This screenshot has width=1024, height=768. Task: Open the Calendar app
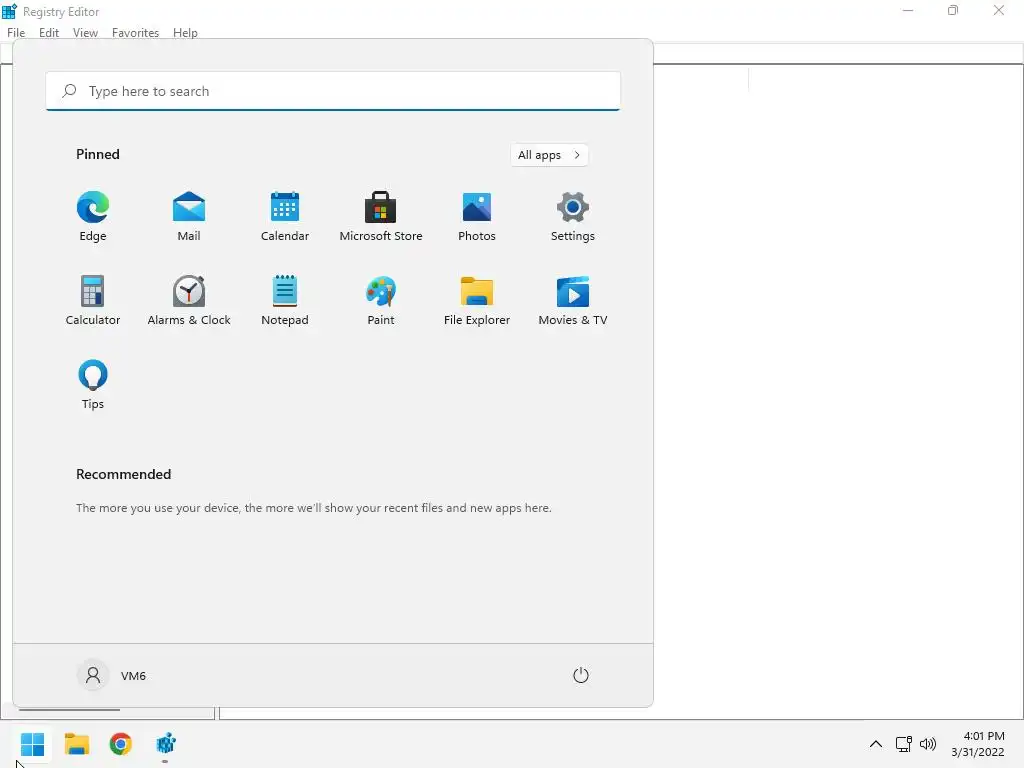(x=285, y=217)
